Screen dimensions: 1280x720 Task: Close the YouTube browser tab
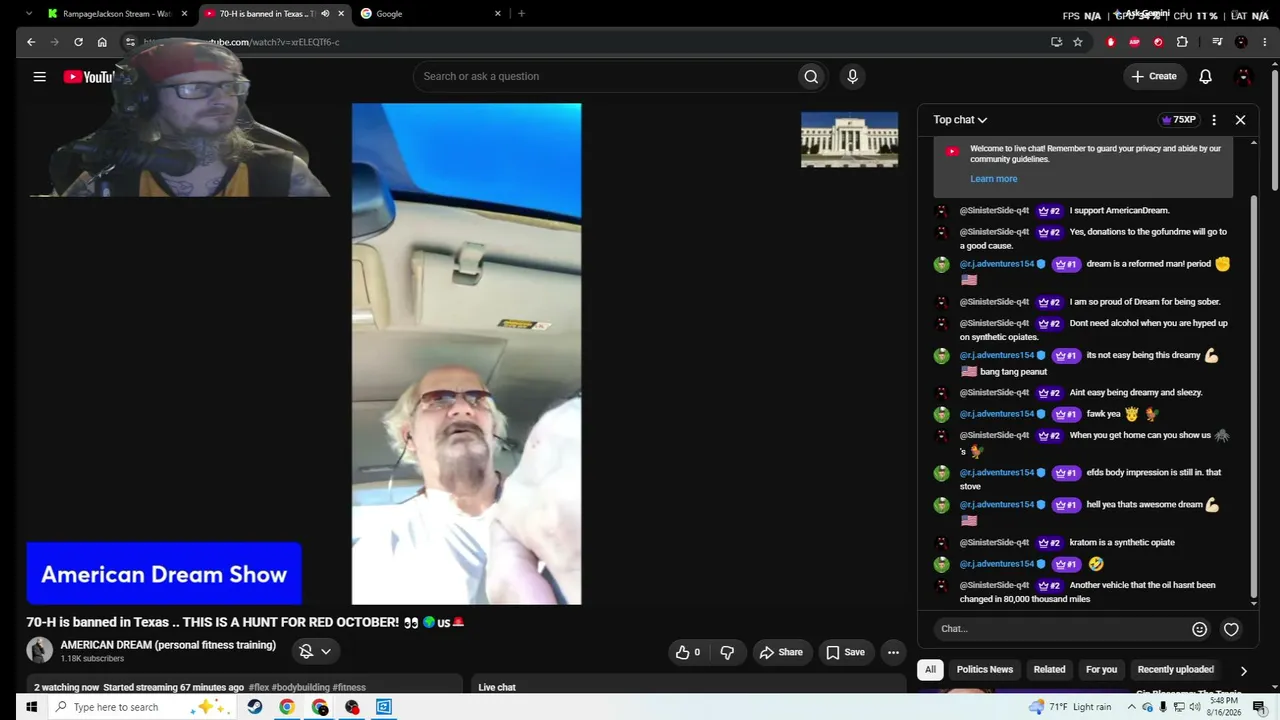point(341,14)
